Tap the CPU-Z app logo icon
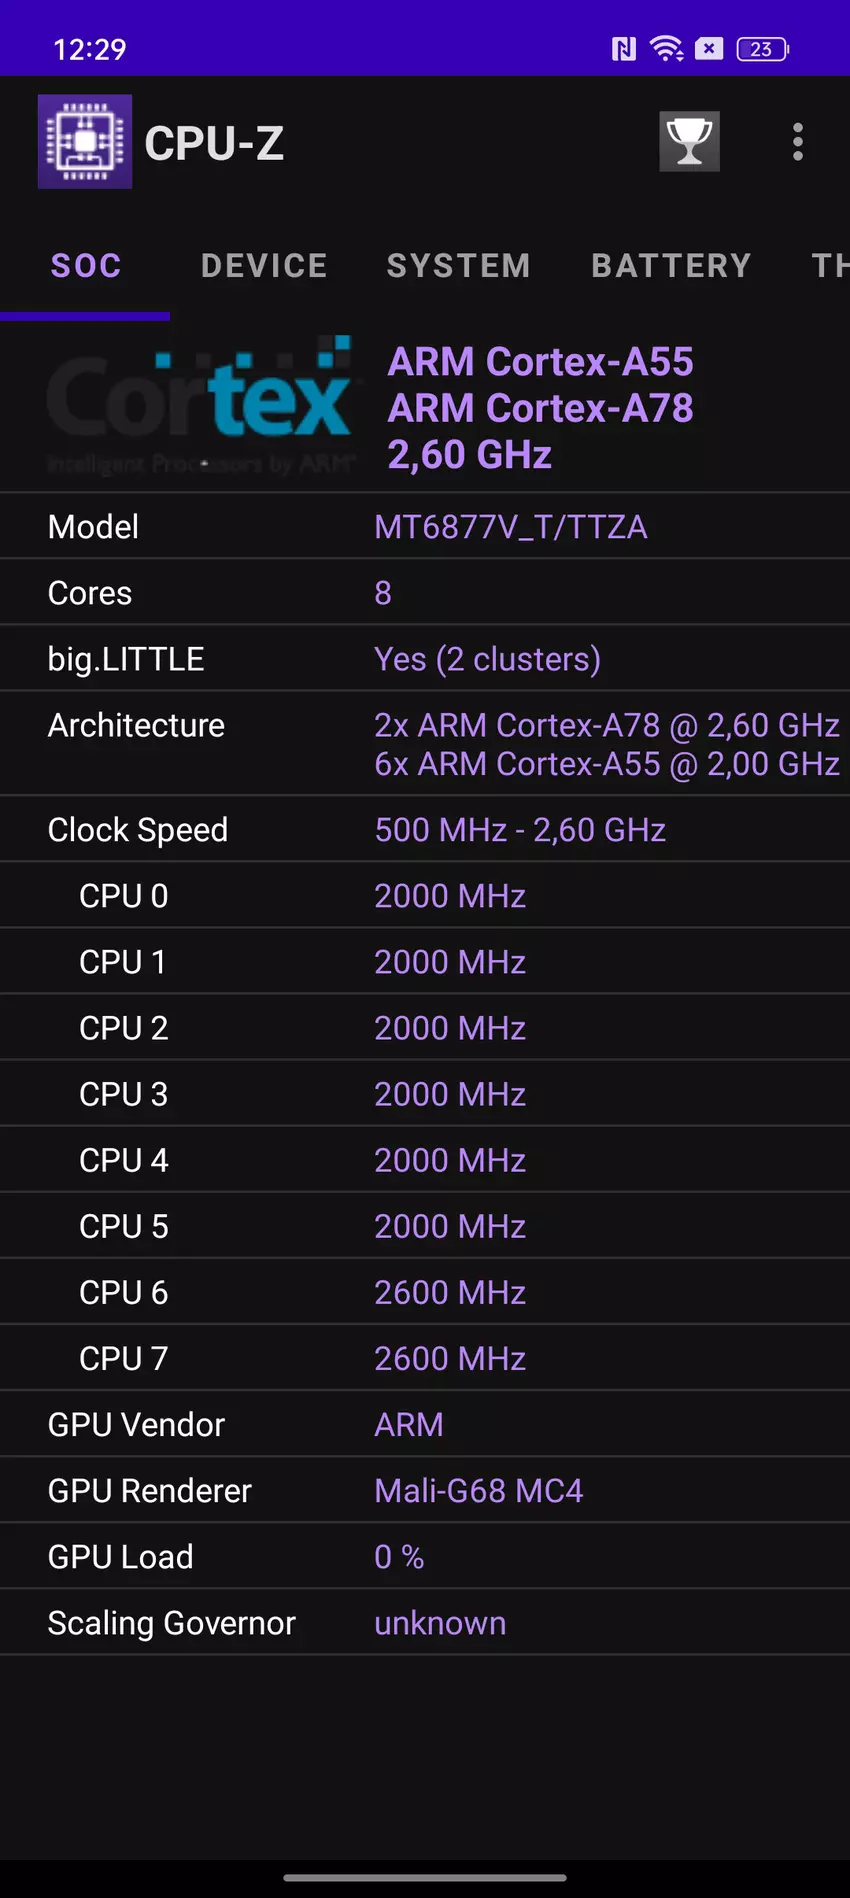850x1898 pixels. [85, 142]
